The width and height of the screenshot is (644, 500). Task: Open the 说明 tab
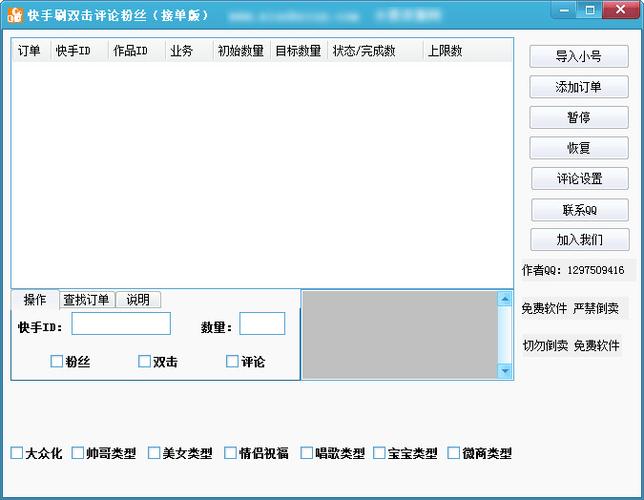point(138,300)
